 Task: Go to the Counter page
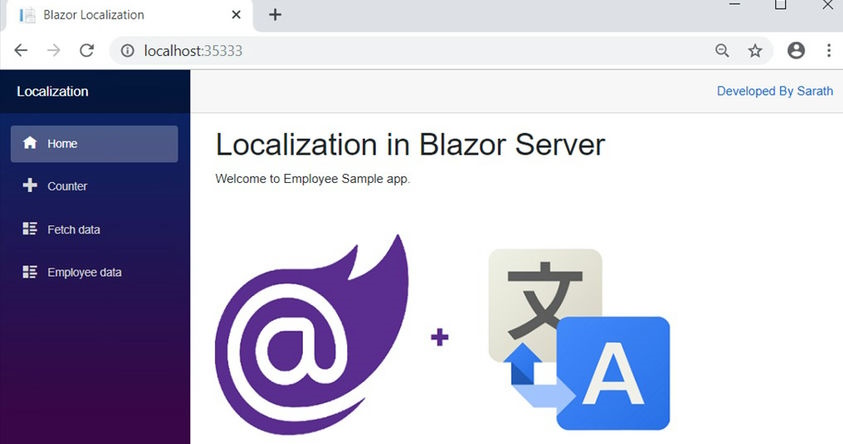click(x=94, y=186)
